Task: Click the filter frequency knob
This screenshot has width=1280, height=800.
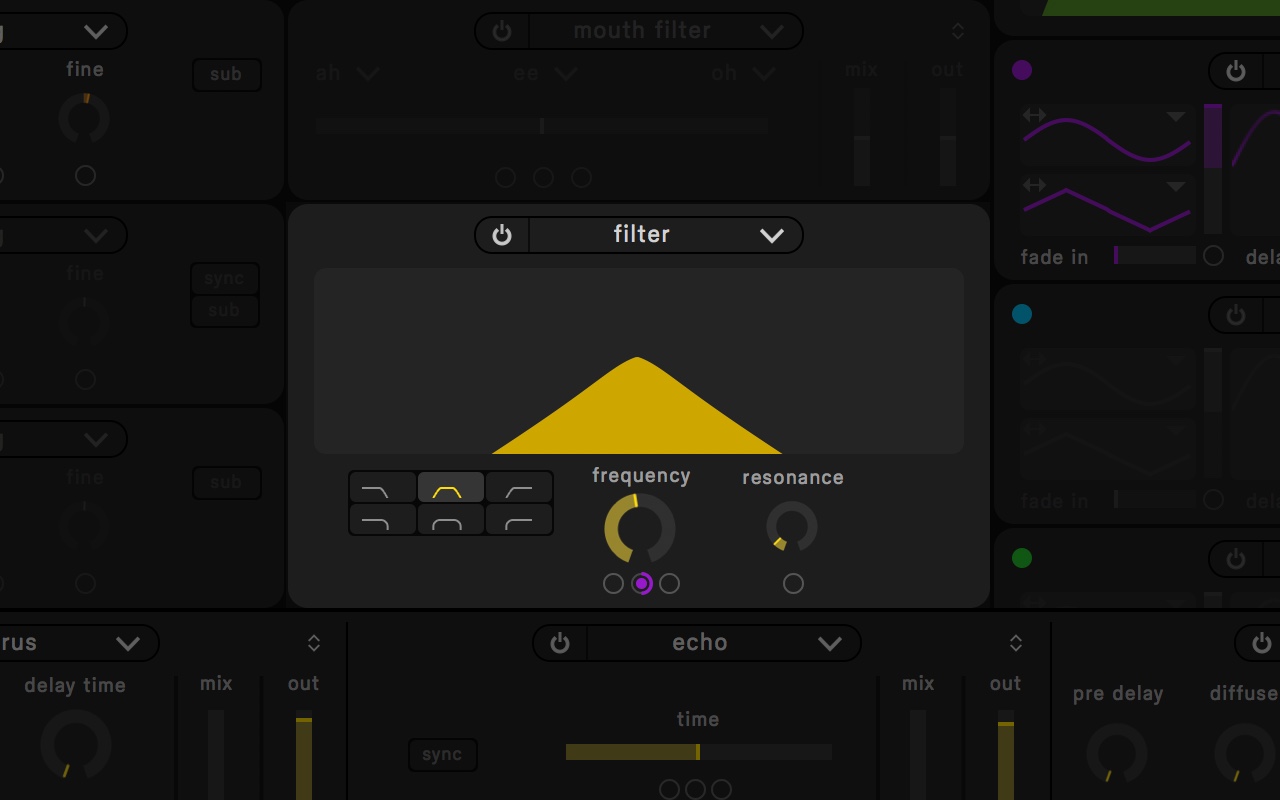Action: (640, 528)
